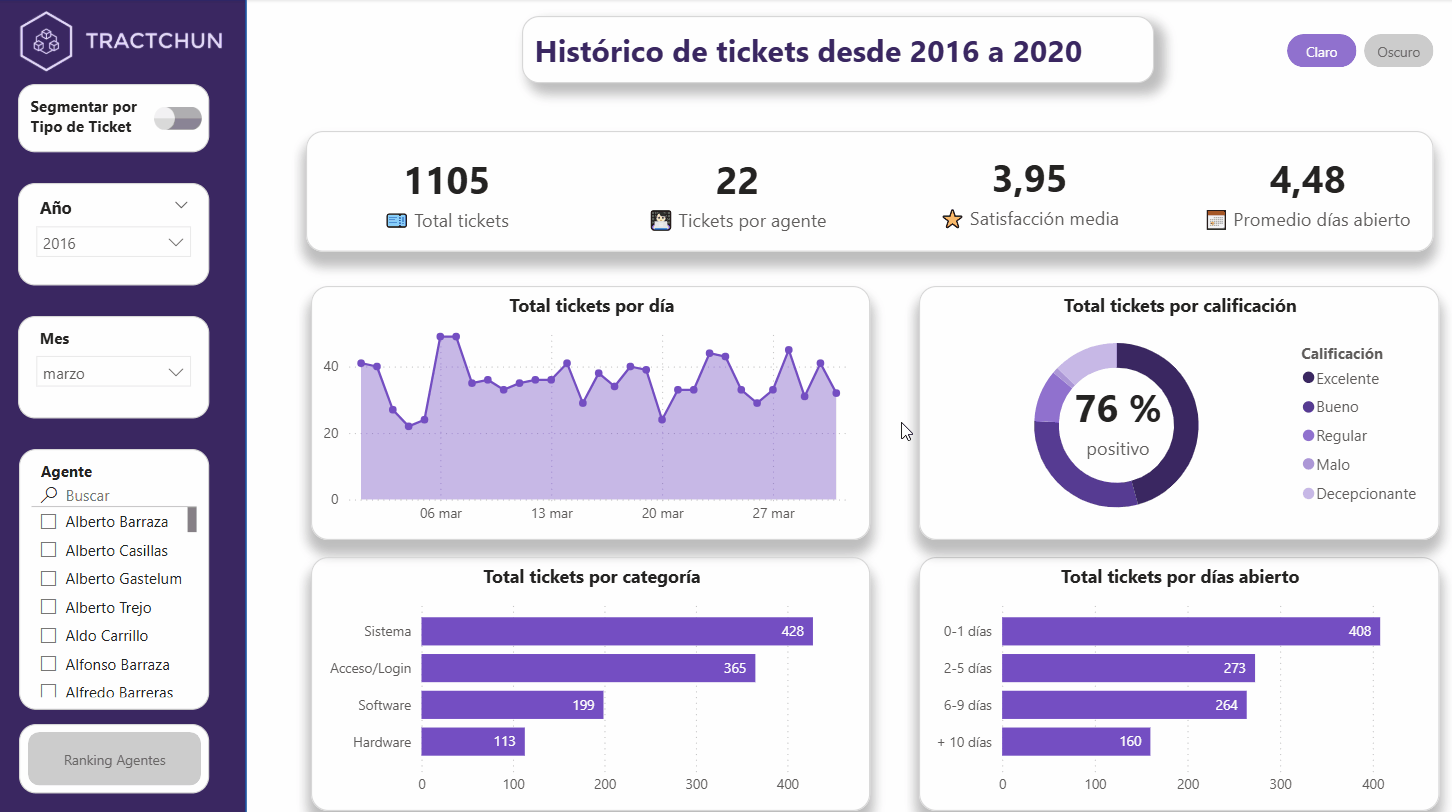The image size is (1452, 812).
Task: Switch to the Claro theme
Action: coord(1321,52)
